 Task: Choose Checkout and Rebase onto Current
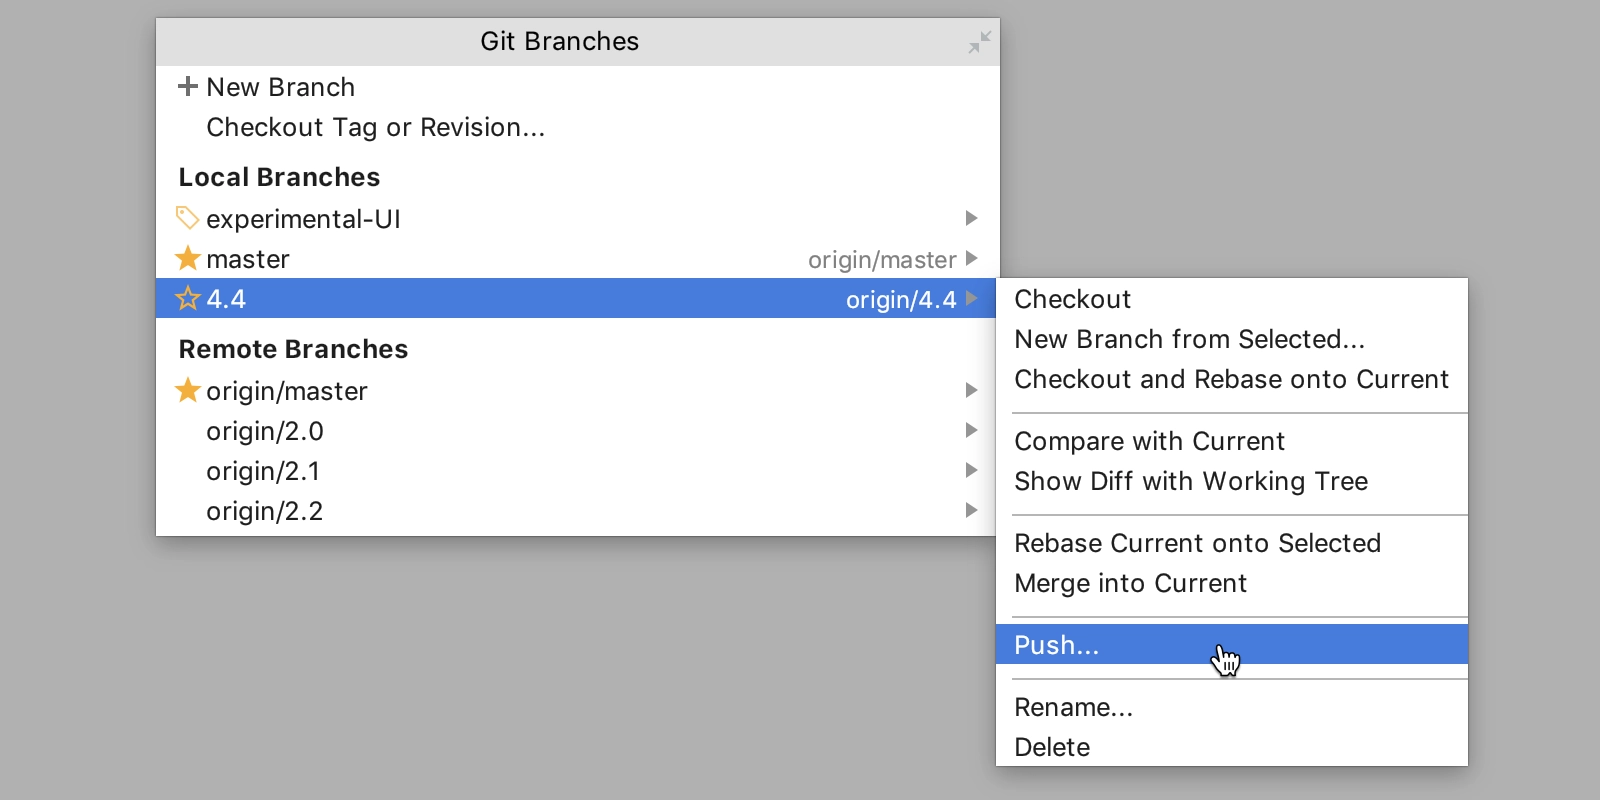(x=1232, y=379)
